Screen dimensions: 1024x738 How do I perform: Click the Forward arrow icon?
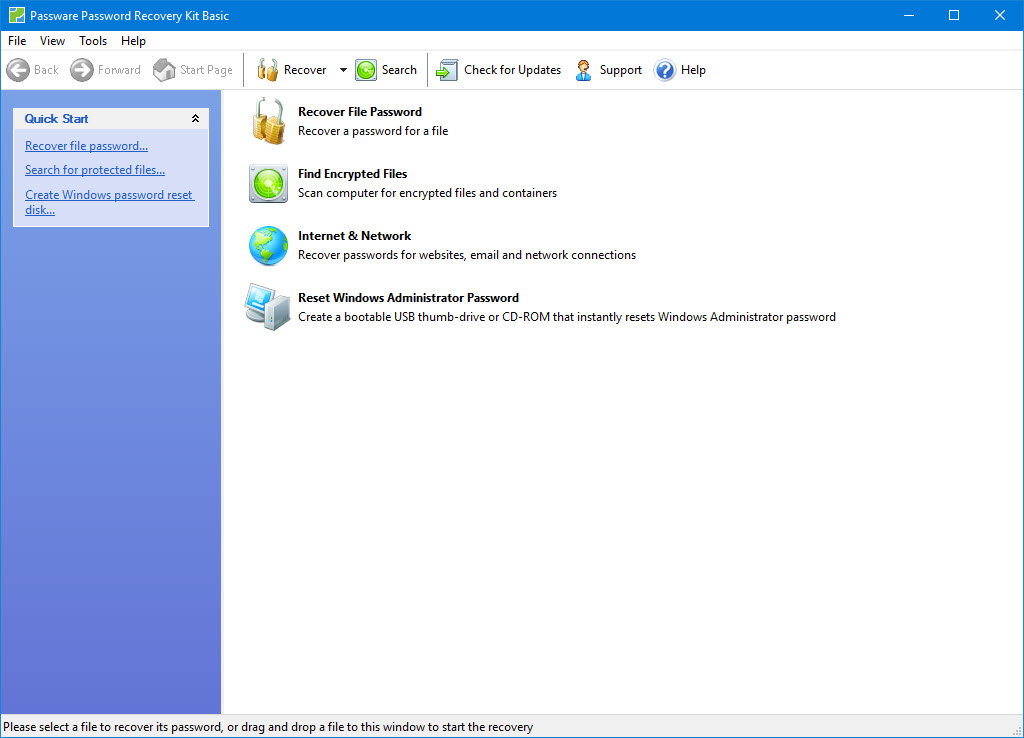point(82,70)
